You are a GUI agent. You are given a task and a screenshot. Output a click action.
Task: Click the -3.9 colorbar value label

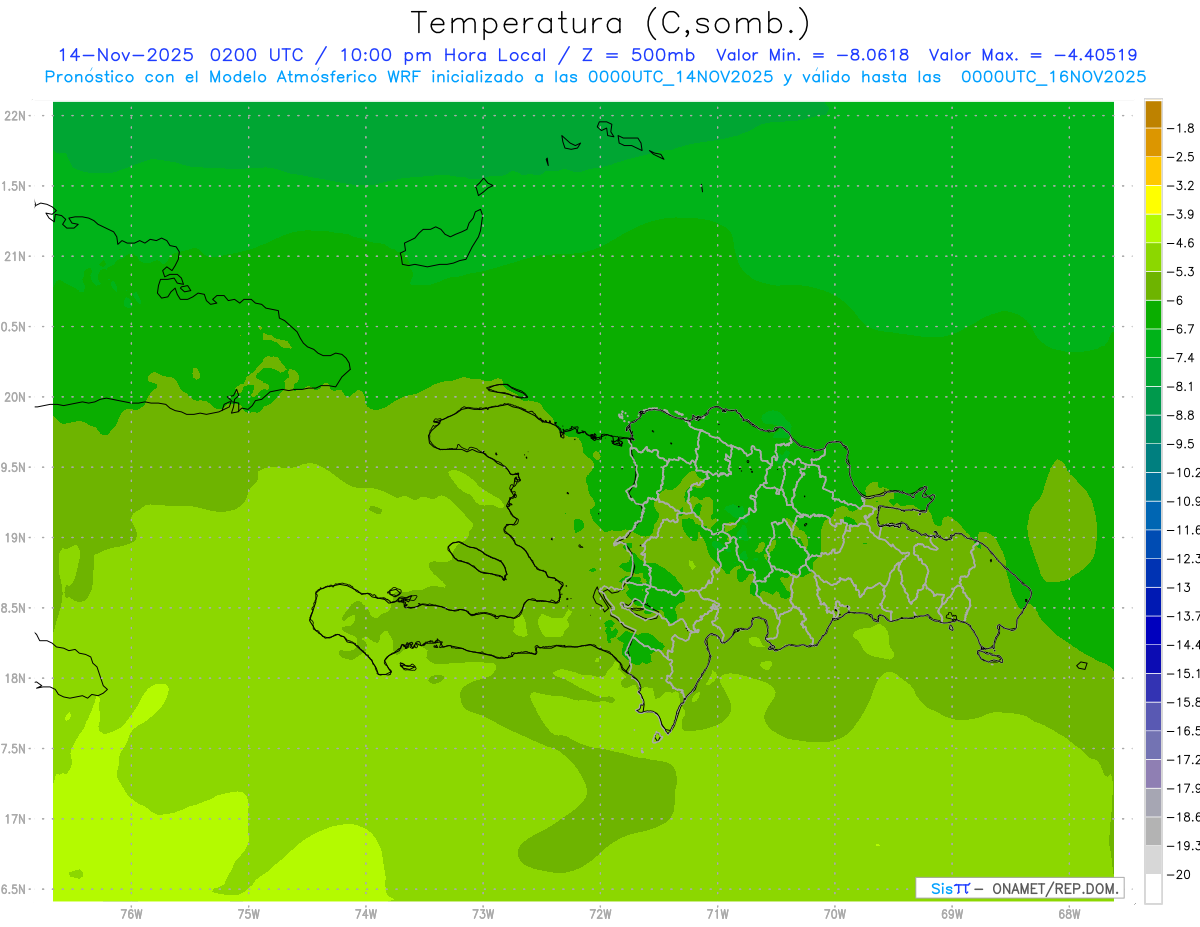pos(1181,214)
